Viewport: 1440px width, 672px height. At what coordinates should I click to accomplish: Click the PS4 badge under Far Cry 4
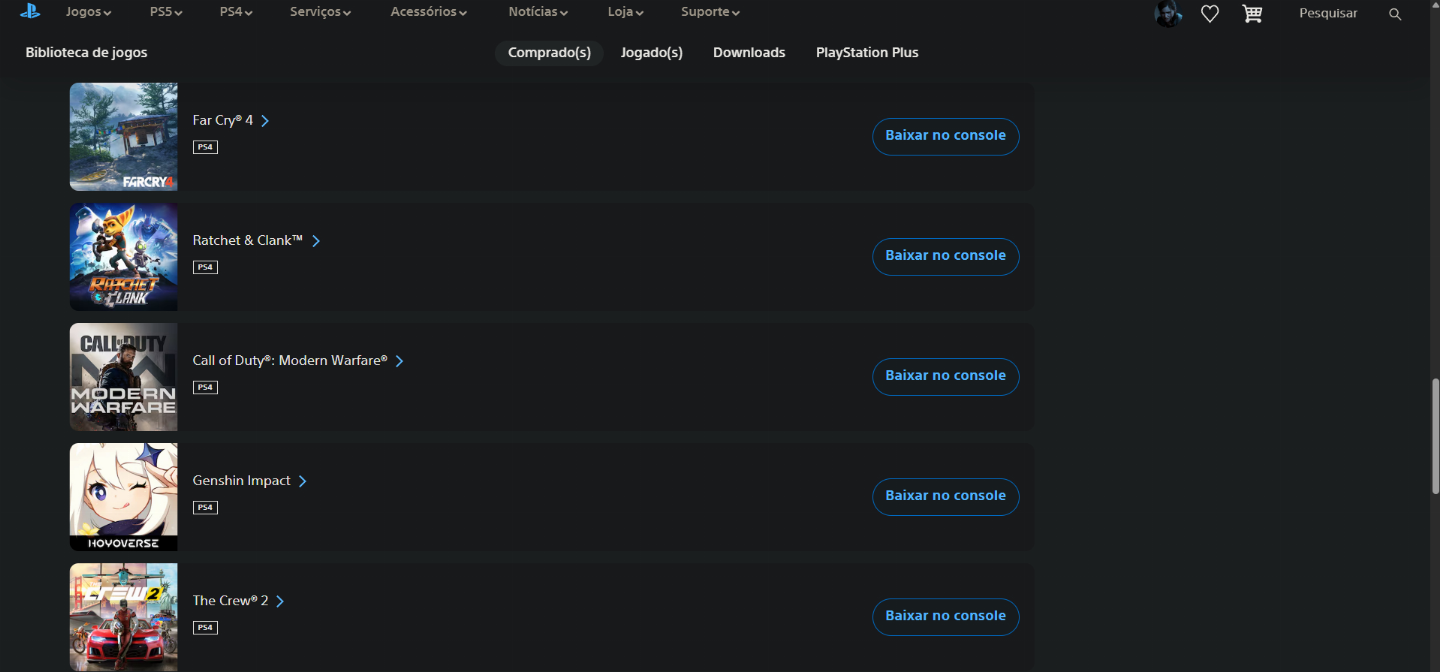[x=205, y=147]
